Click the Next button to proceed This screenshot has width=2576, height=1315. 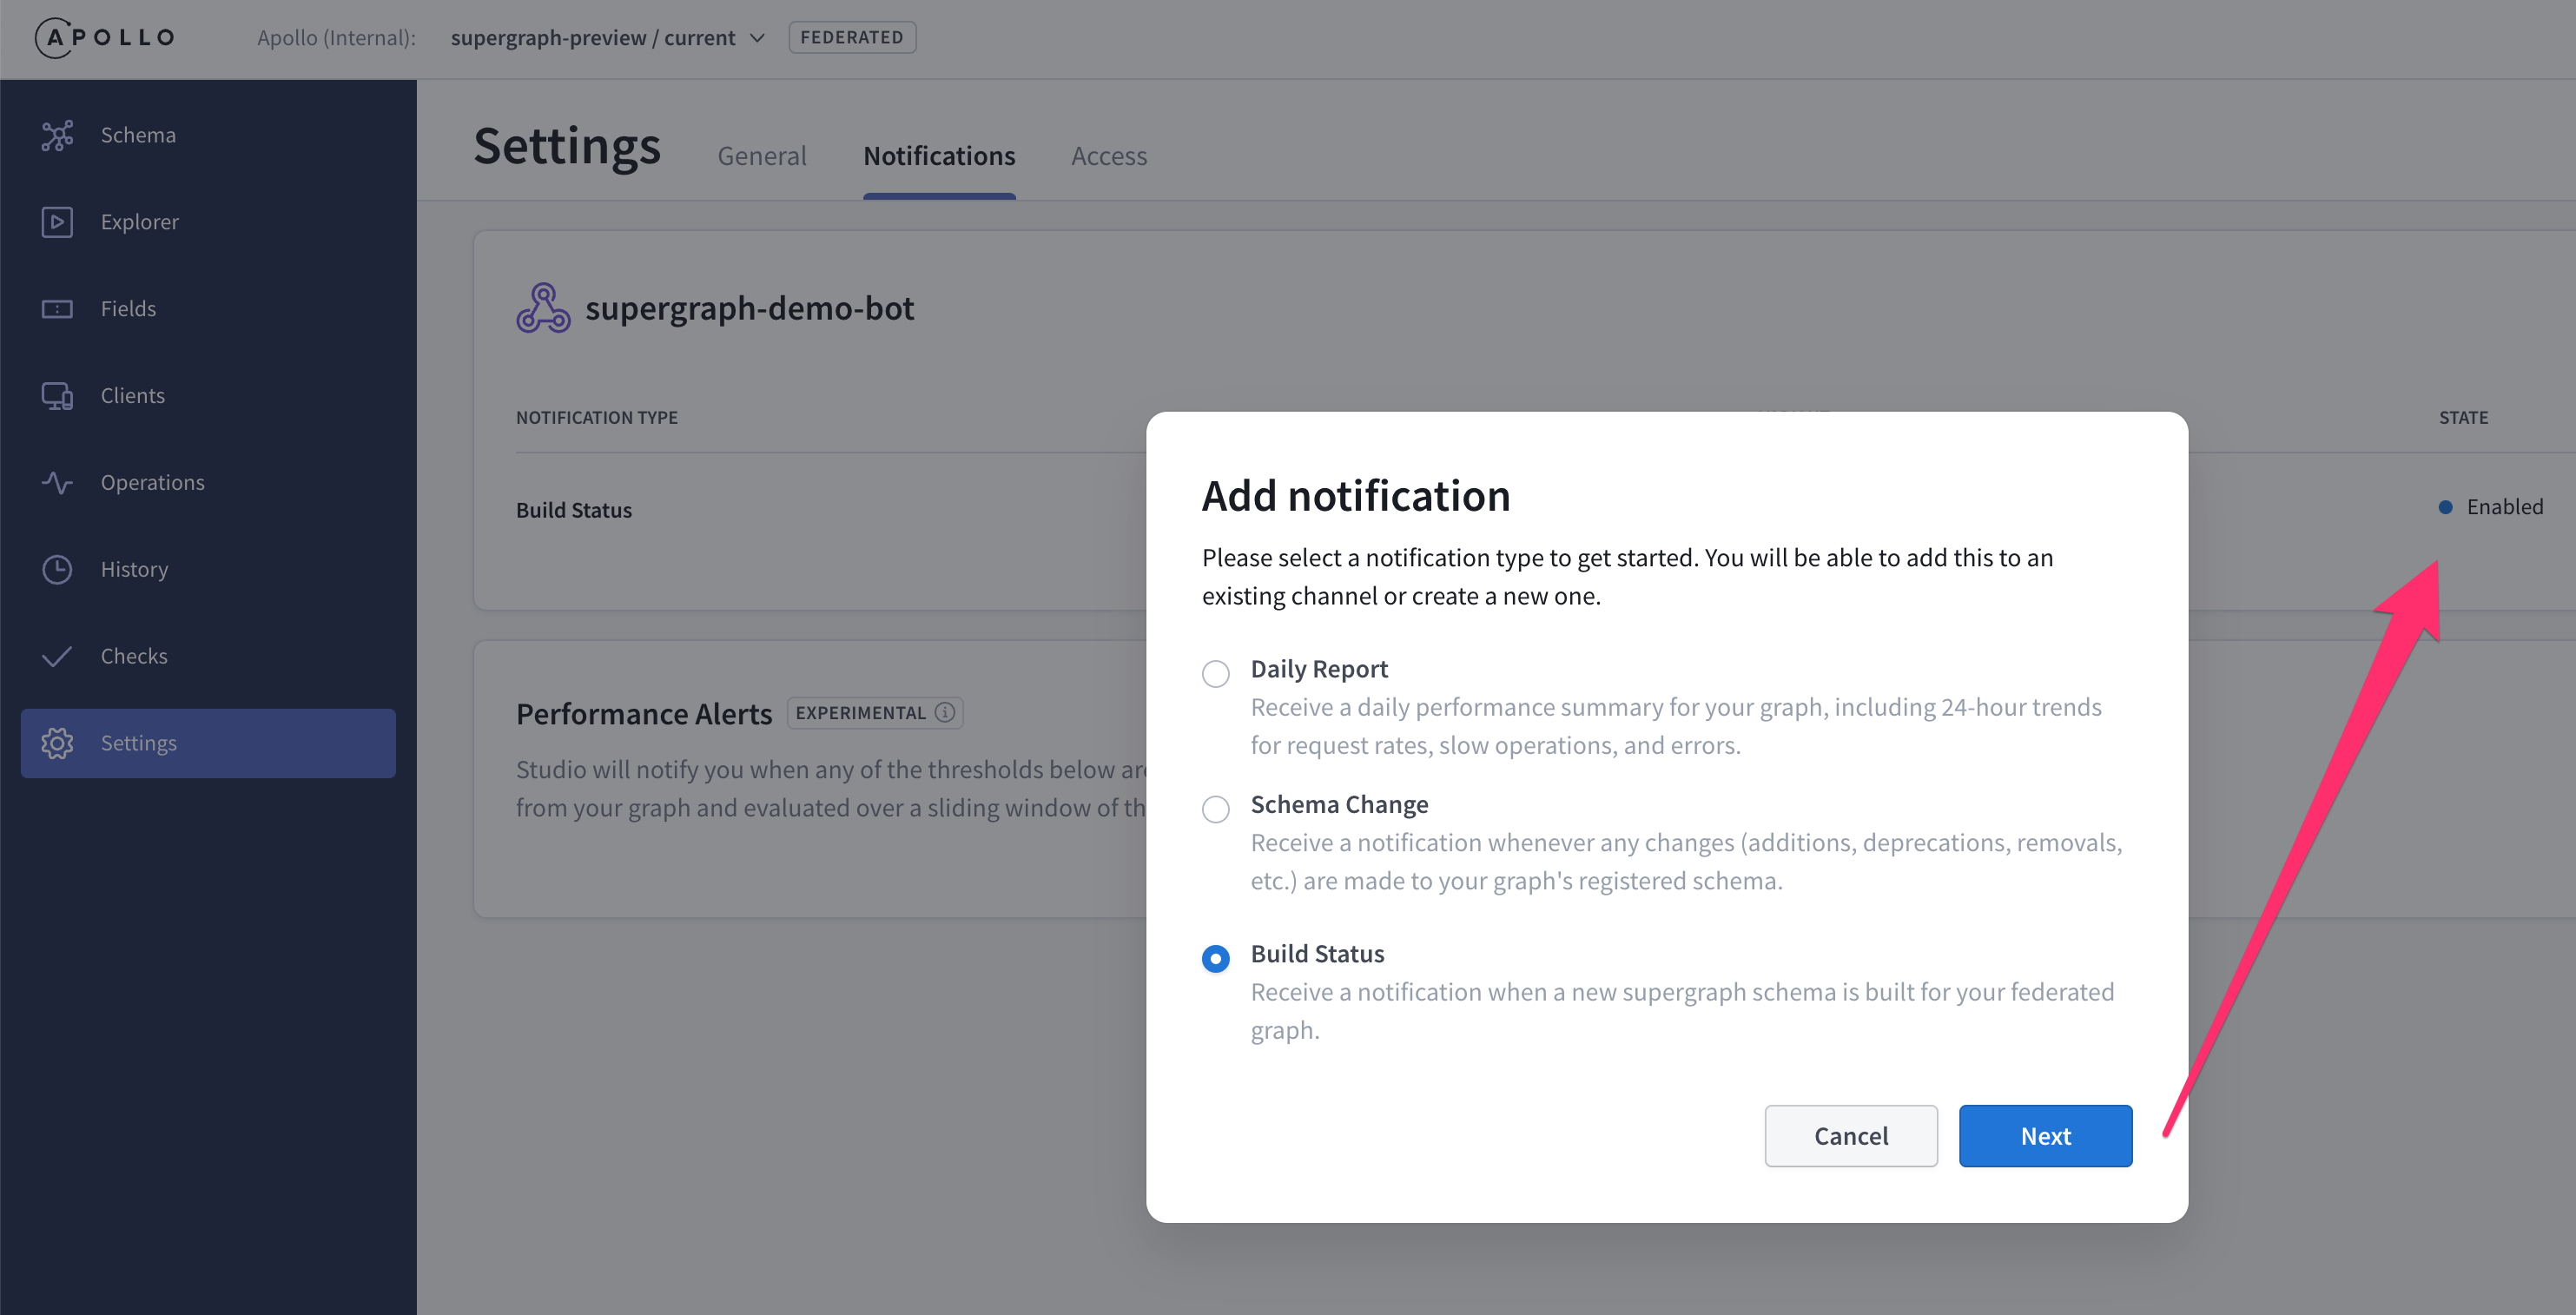coord(2046,1135)
